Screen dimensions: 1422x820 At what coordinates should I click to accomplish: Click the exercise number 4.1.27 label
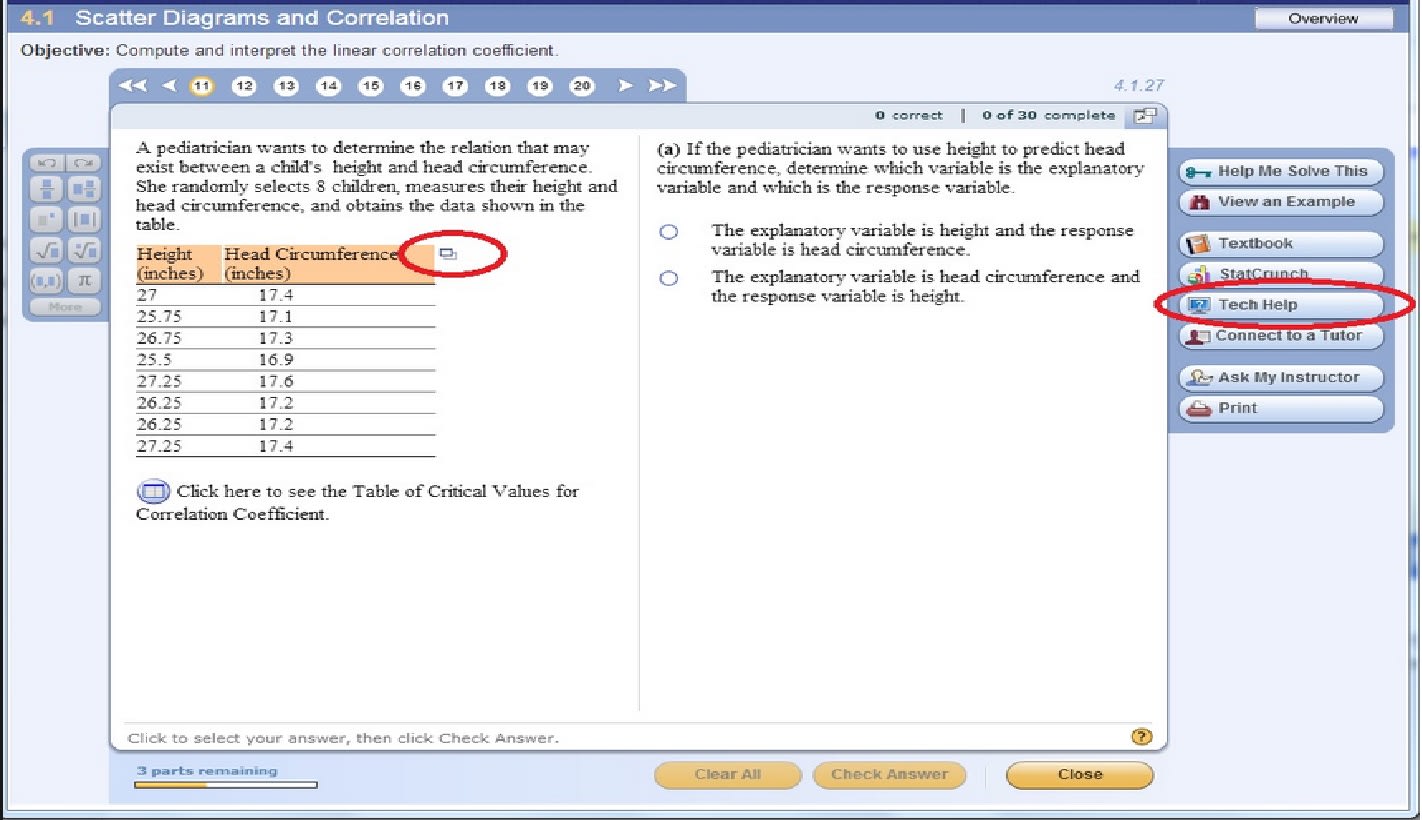tap(1139, 86)
